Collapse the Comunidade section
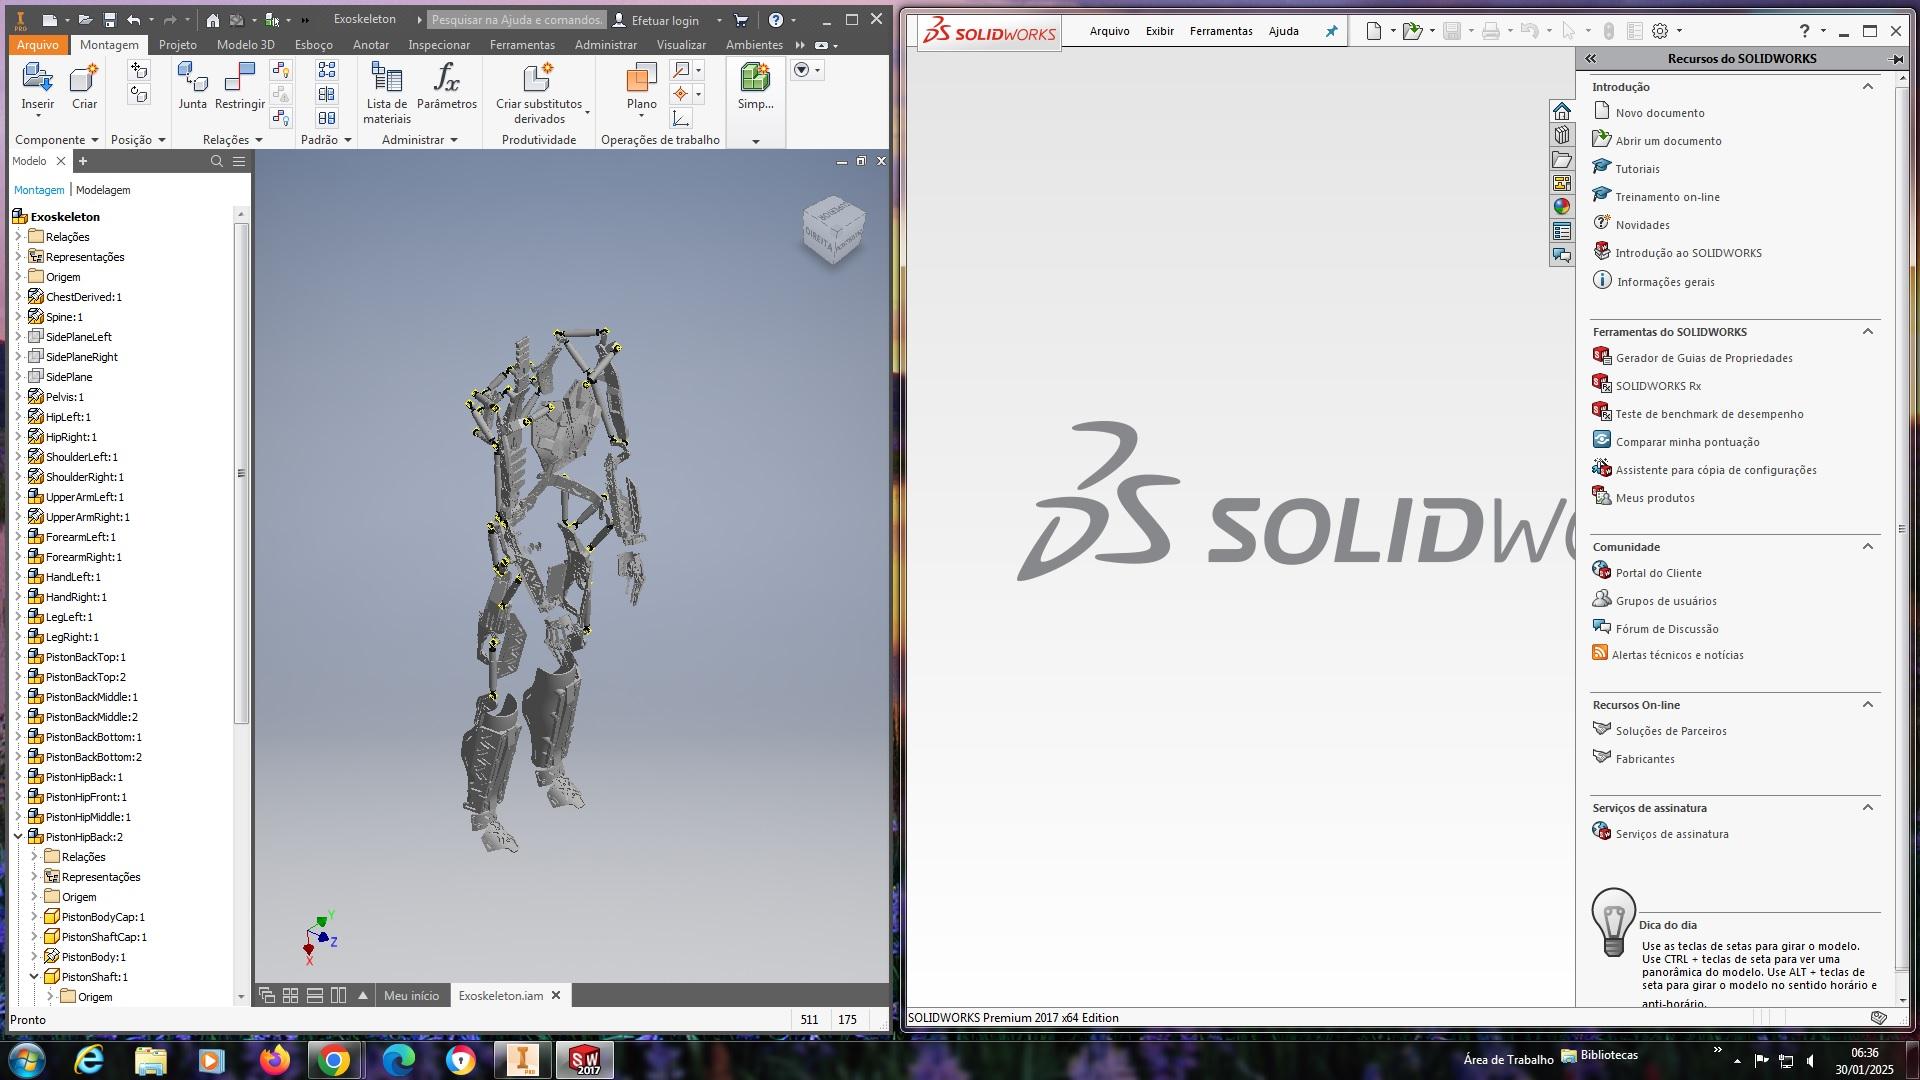Screen dimensions: 1920x1080 click(1867, 547)
